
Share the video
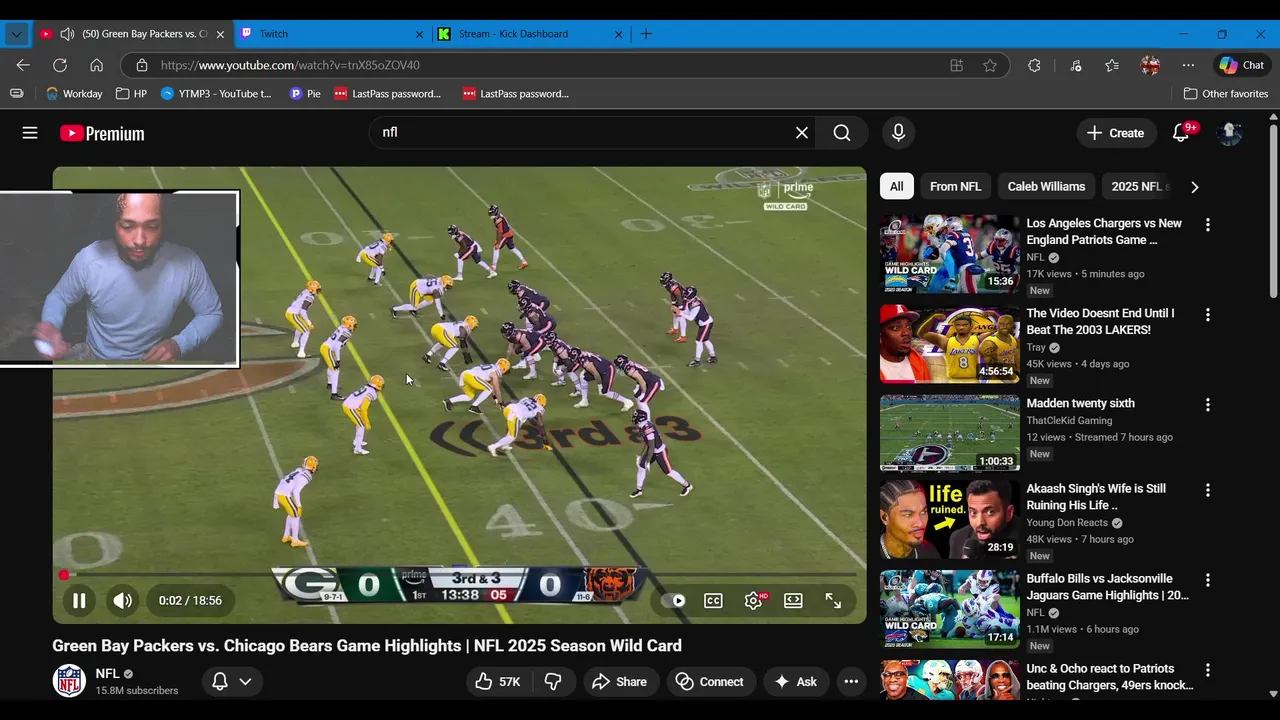(x=620, y=682)
